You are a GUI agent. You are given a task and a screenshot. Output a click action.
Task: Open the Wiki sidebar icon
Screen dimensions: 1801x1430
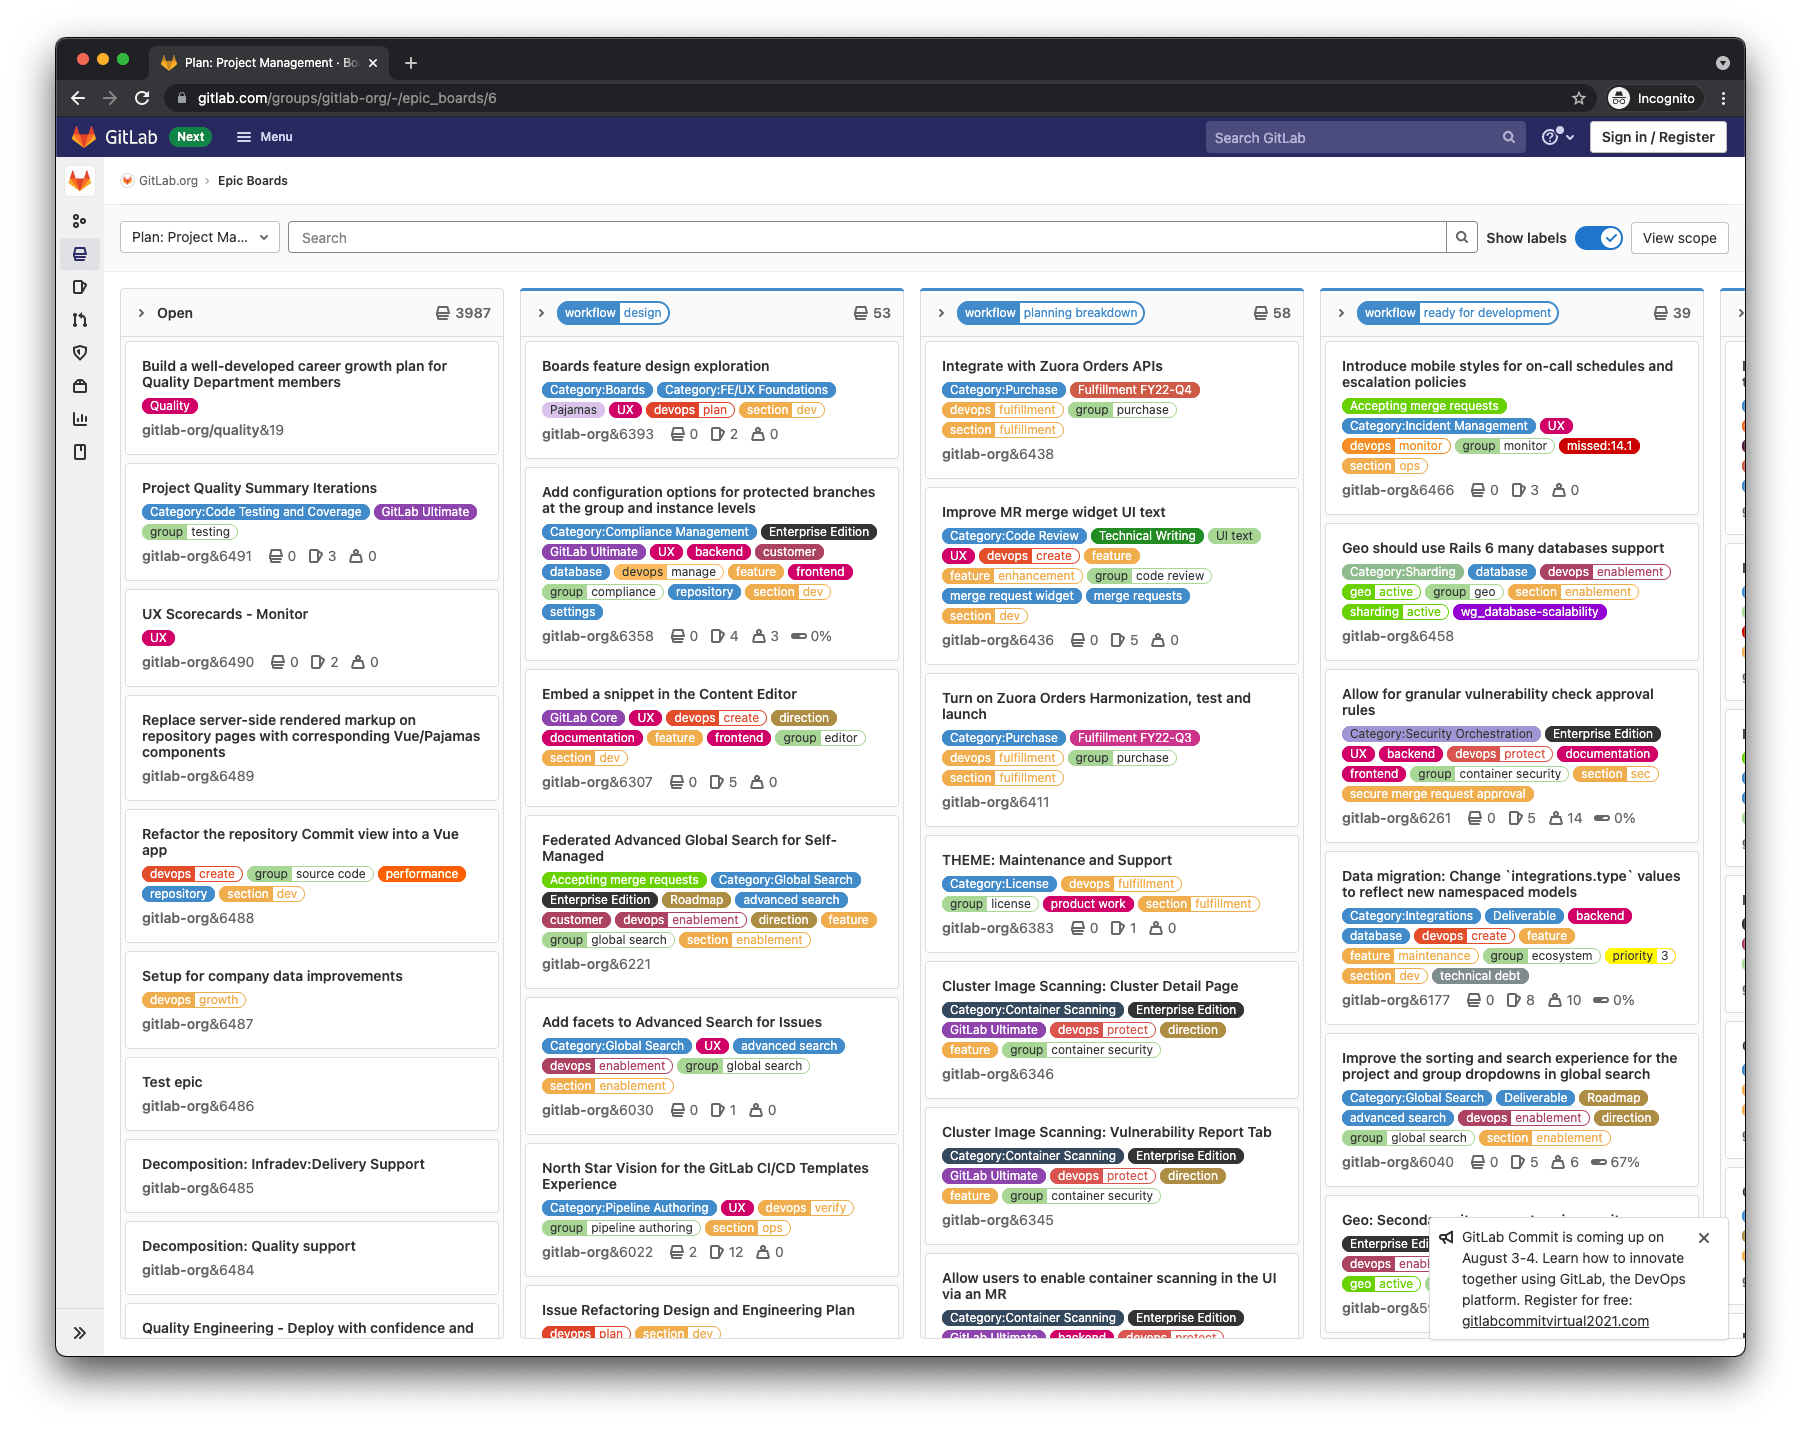pyautogui.click(x=80, y=452)
